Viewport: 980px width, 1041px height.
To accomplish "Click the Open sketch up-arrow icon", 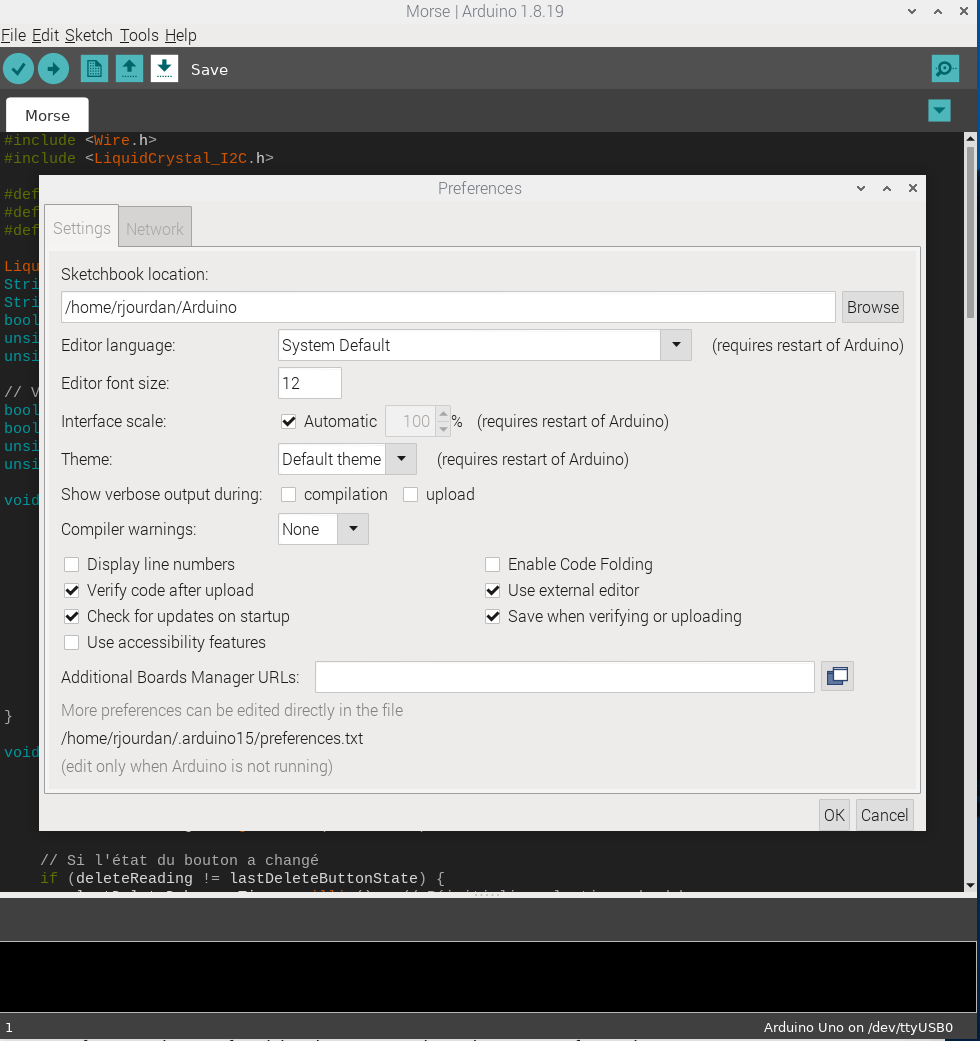I will tap(129, 68).
